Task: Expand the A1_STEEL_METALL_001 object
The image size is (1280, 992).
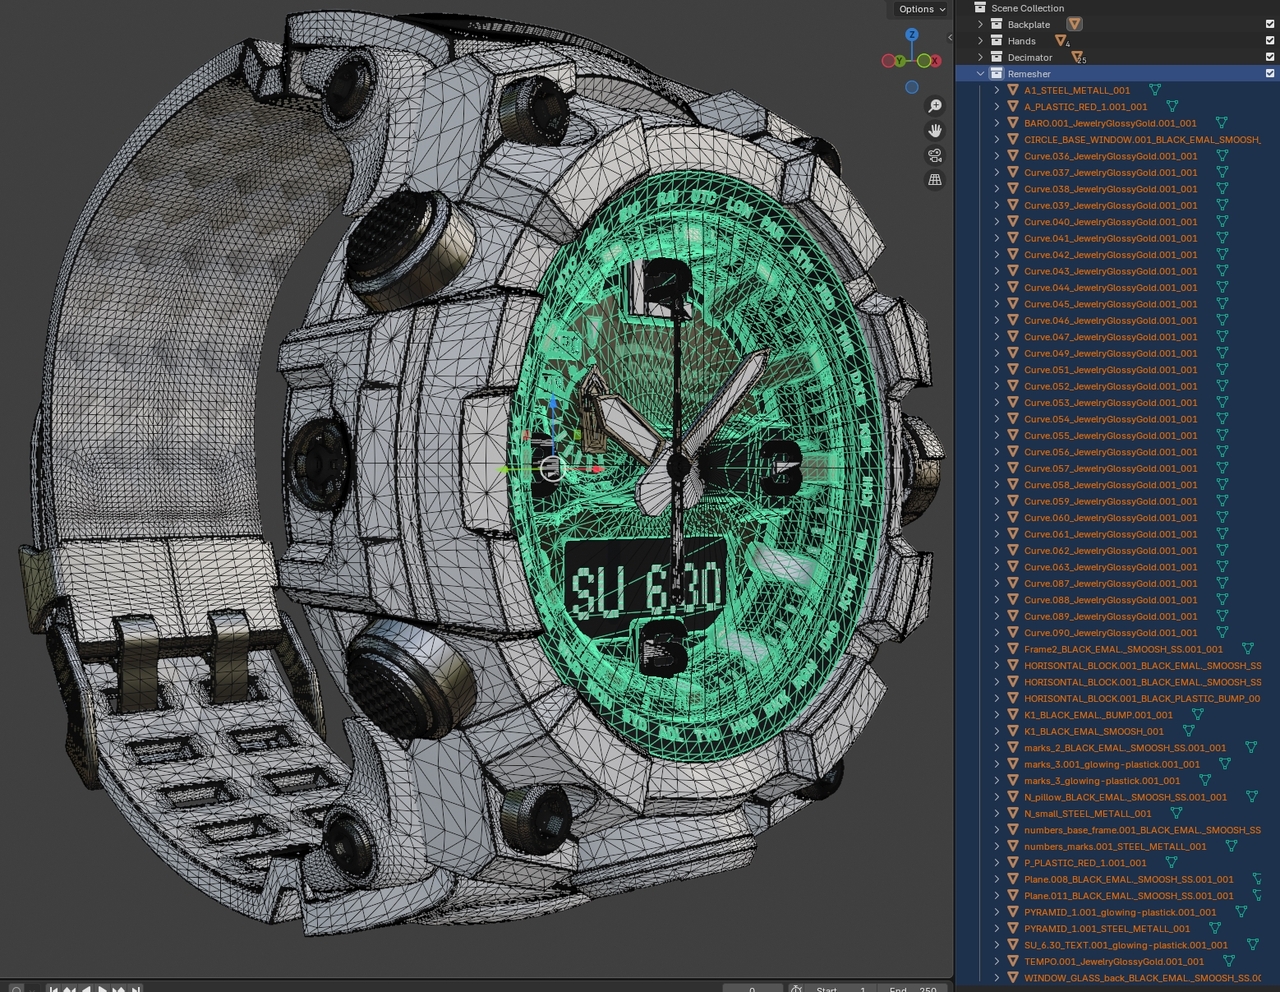Action: pyautogui.click(x=997, y=90)
